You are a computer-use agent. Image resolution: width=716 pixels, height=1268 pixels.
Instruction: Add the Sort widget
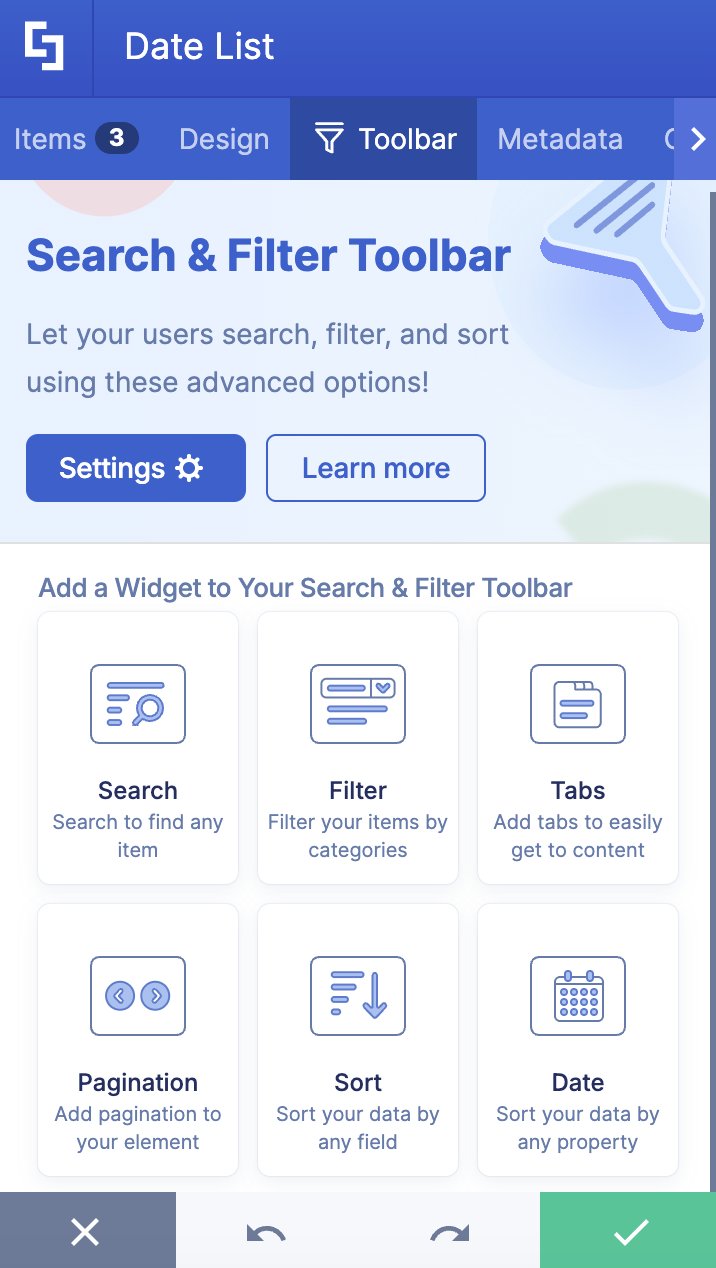click(357, 1039)
